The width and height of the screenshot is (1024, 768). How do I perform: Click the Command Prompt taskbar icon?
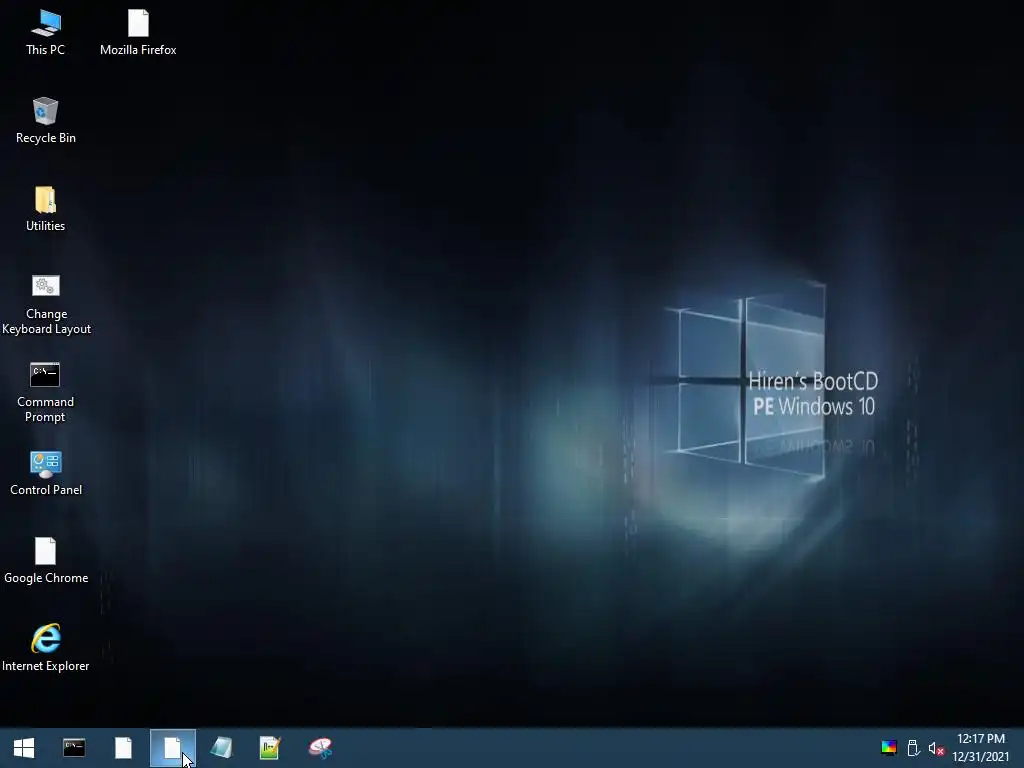74,748
